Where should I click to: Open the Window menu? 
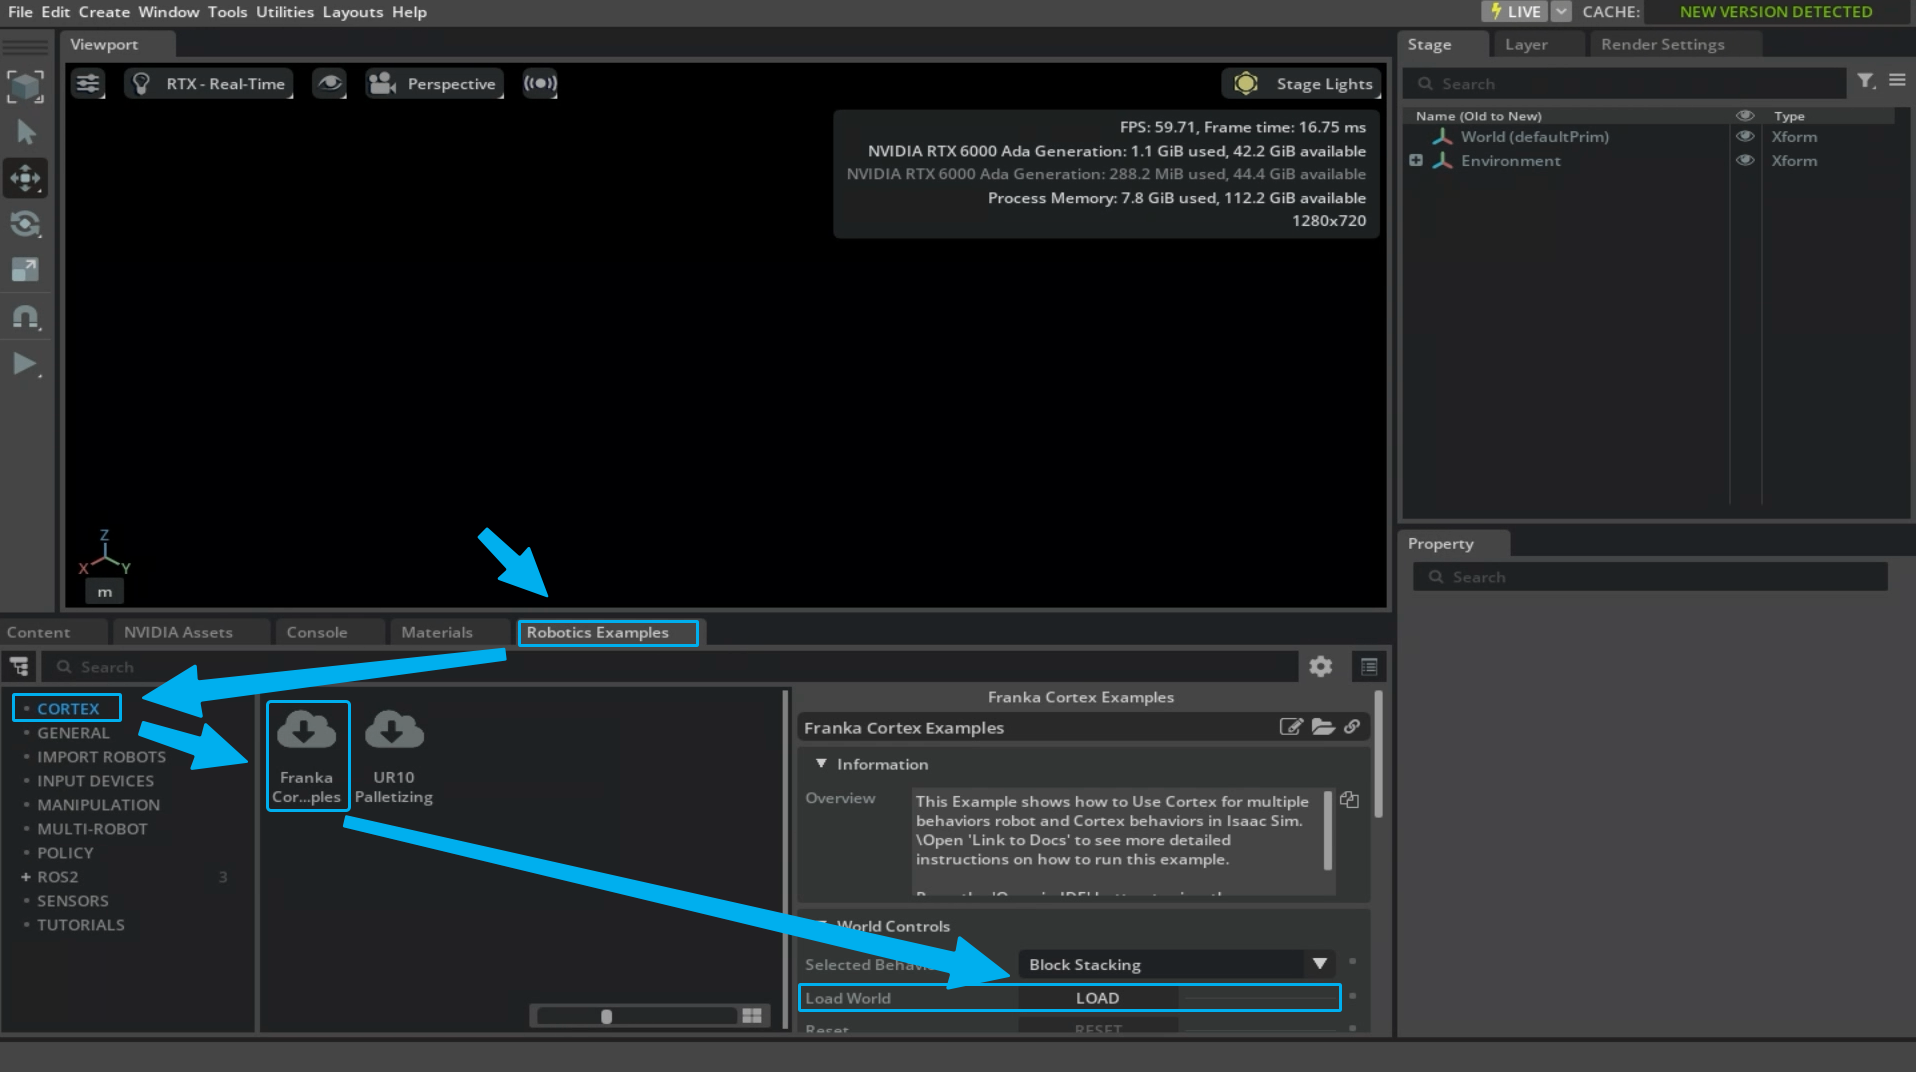click(168, 12)
